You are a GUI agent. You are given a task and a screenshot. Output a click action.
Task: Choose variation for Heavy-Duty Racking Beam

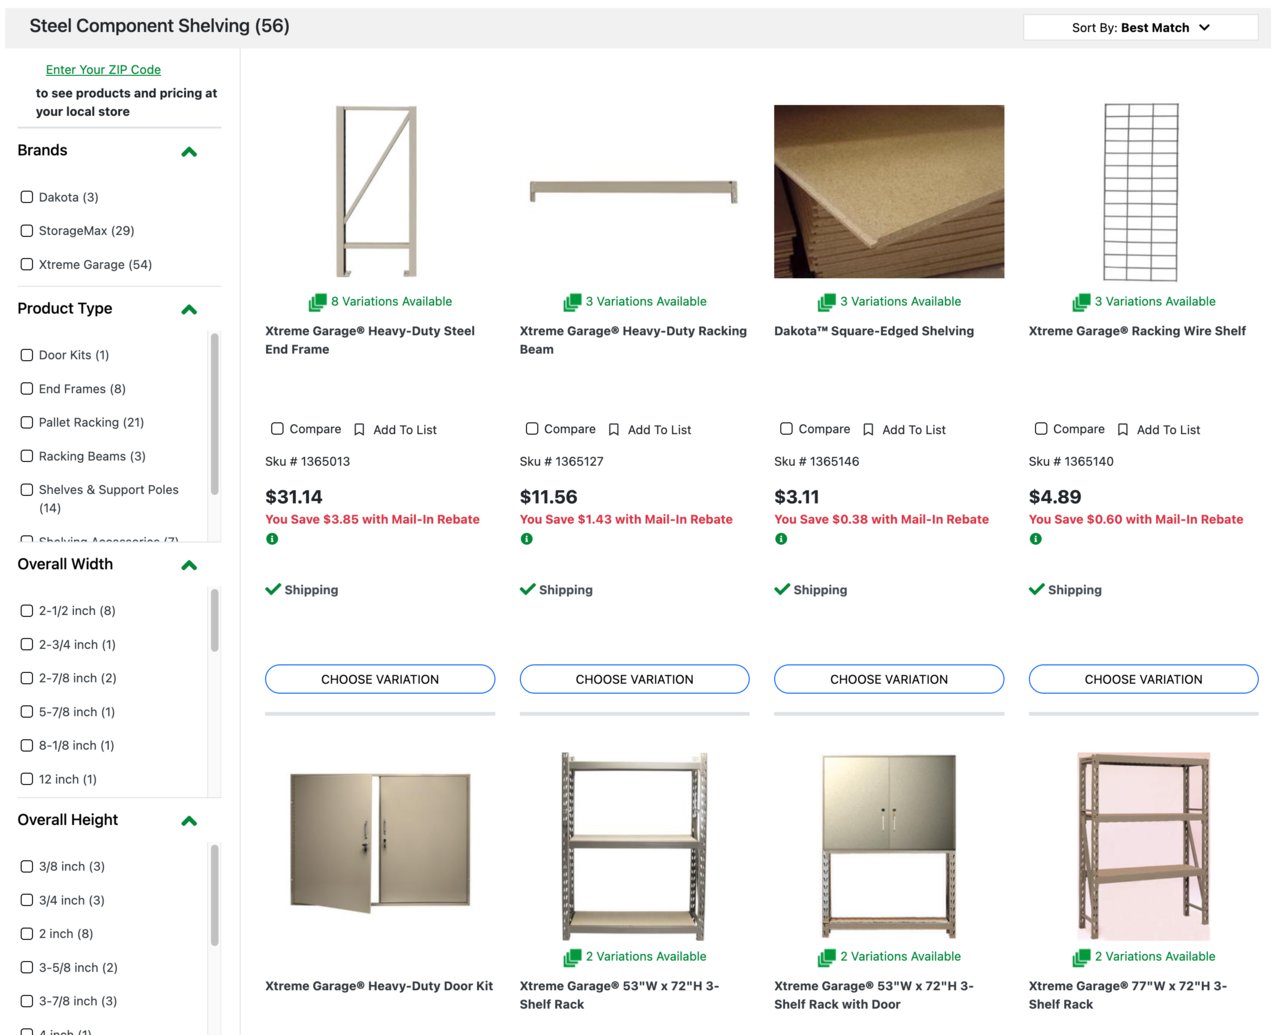pyautogui.click(x=634, y=679)
